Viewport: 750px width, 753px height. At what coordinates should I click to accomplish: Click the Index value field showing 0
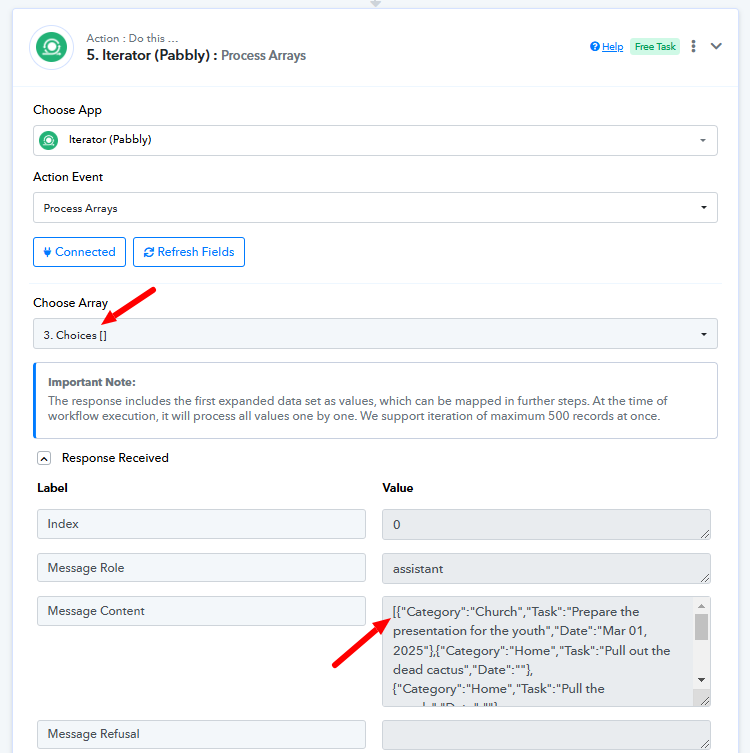point(546,524)
